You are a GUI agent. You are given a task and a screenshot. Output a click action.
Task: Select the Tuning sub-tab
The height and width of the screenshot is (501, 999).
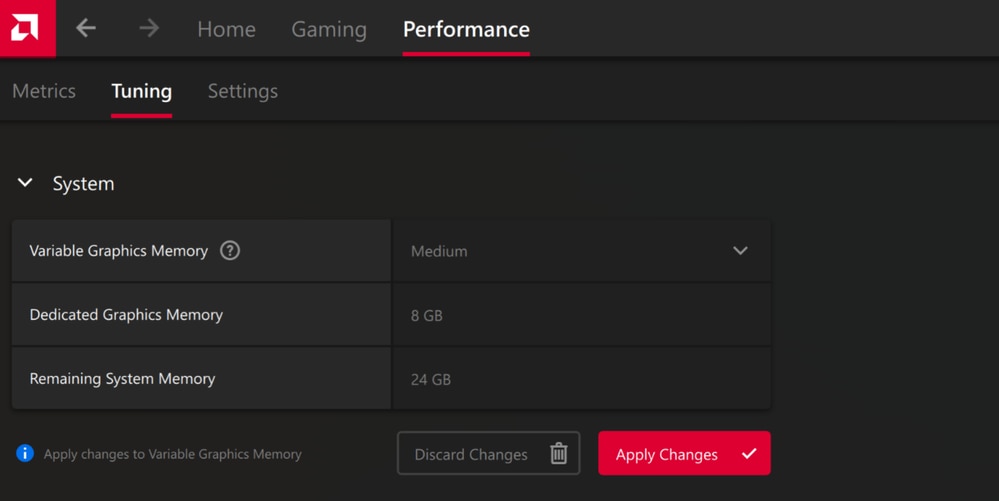[x=141, y=91]
